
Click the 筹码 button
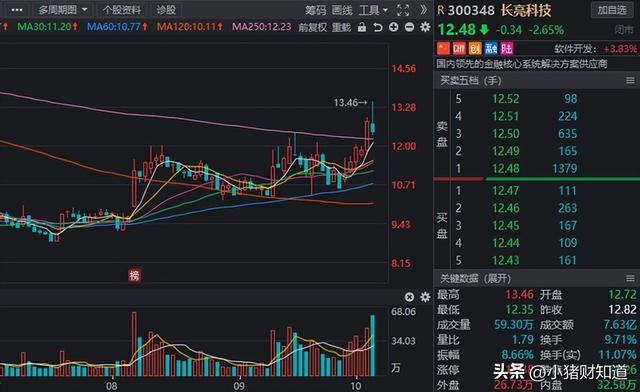(316, 10)
